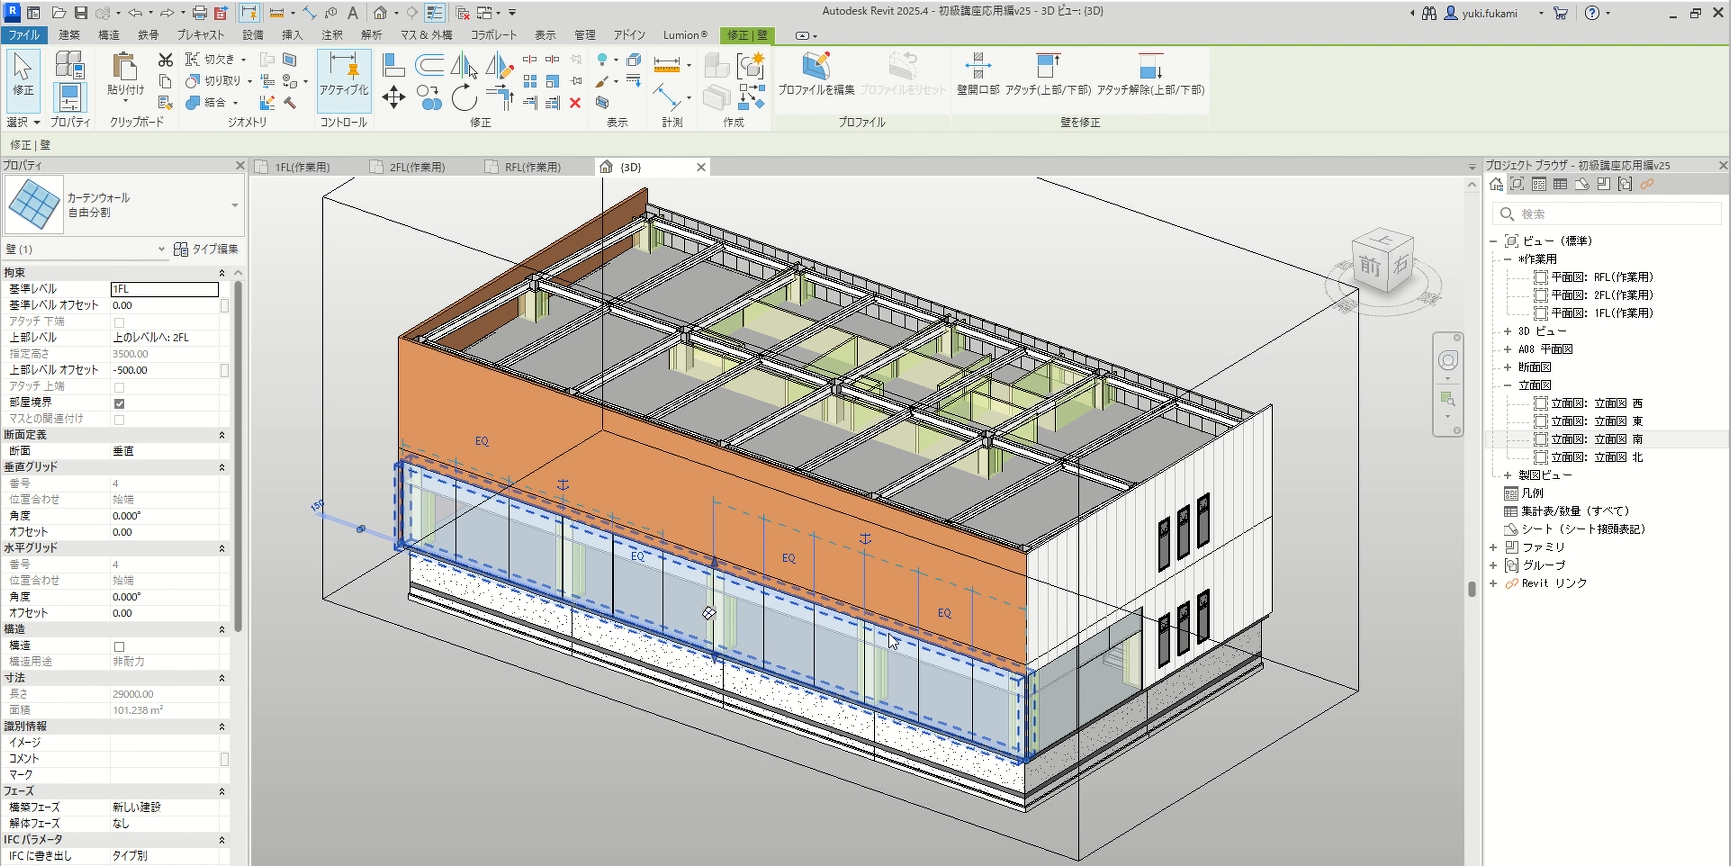Click the red X Delete icon
This screenshot has width=1731, height=866.
tap(575, 102)
